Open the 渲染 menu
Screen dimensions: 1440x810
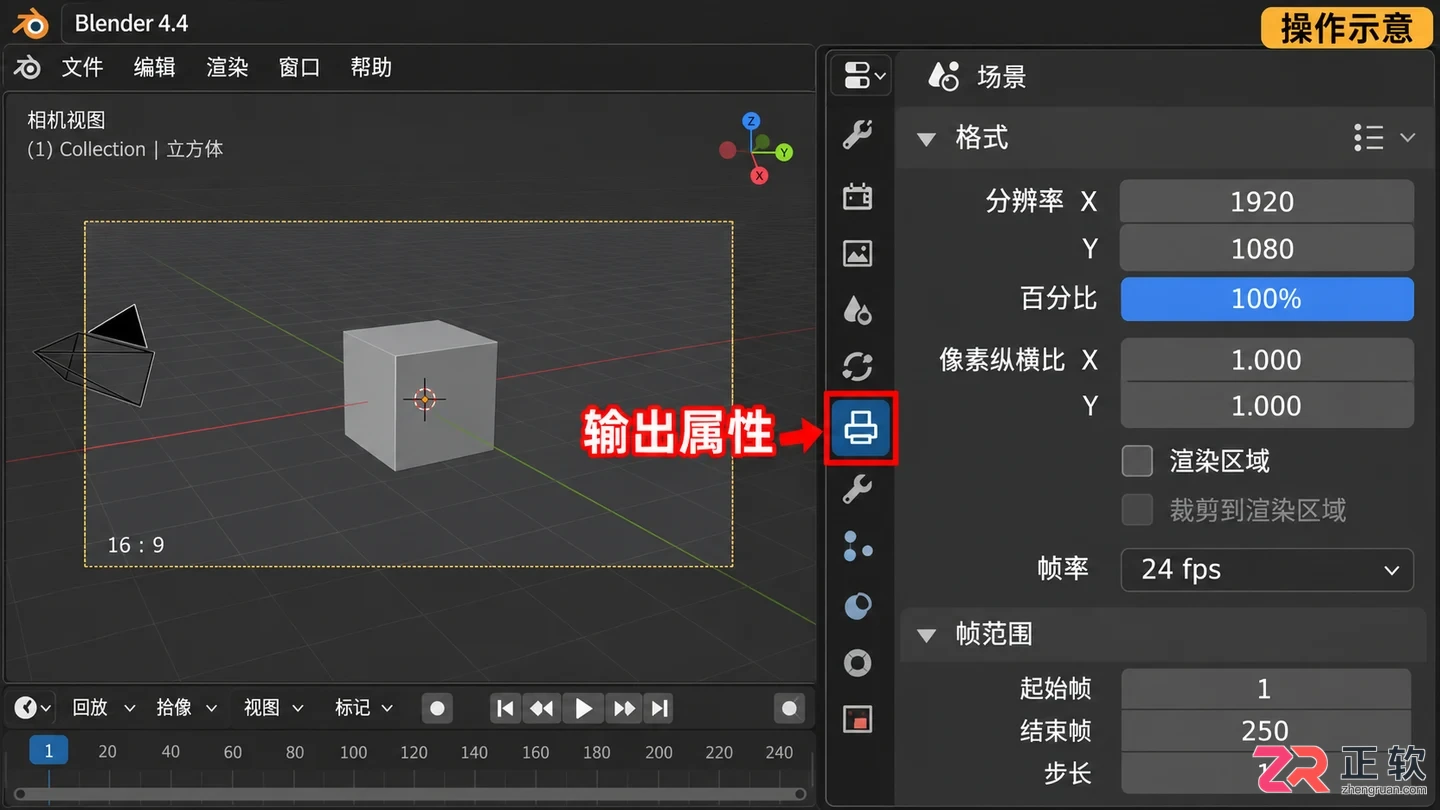(227, 67)
